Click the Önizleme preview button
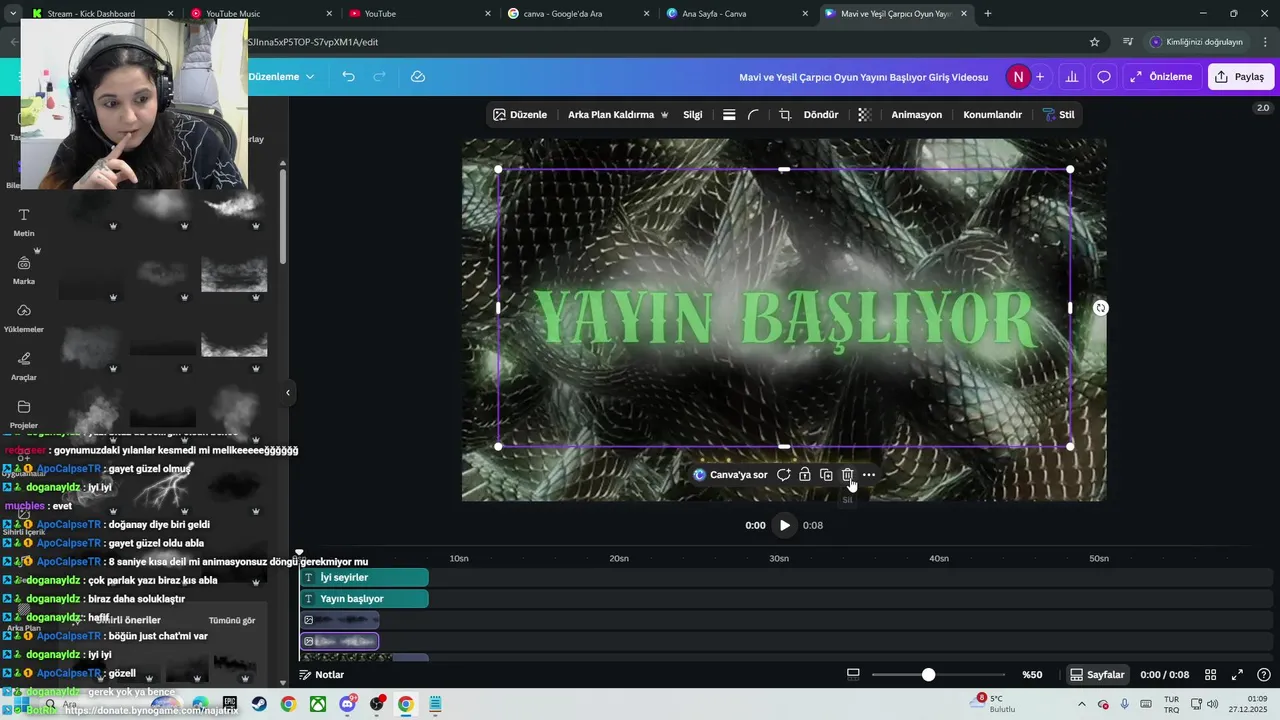The image size is (1280, 720). tap(1162, 77)
